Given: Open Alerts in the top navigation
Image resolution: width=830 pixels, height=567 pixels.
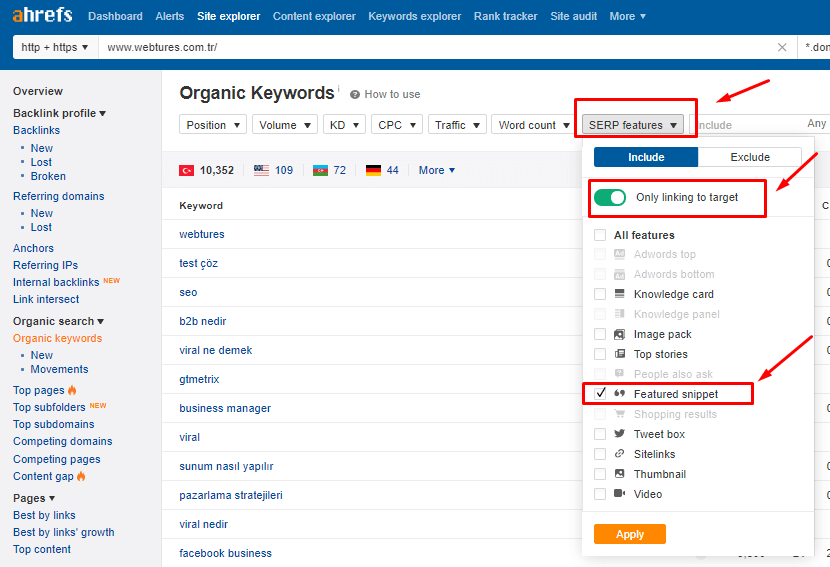Looking at the screenshot, I should [170, 16].
